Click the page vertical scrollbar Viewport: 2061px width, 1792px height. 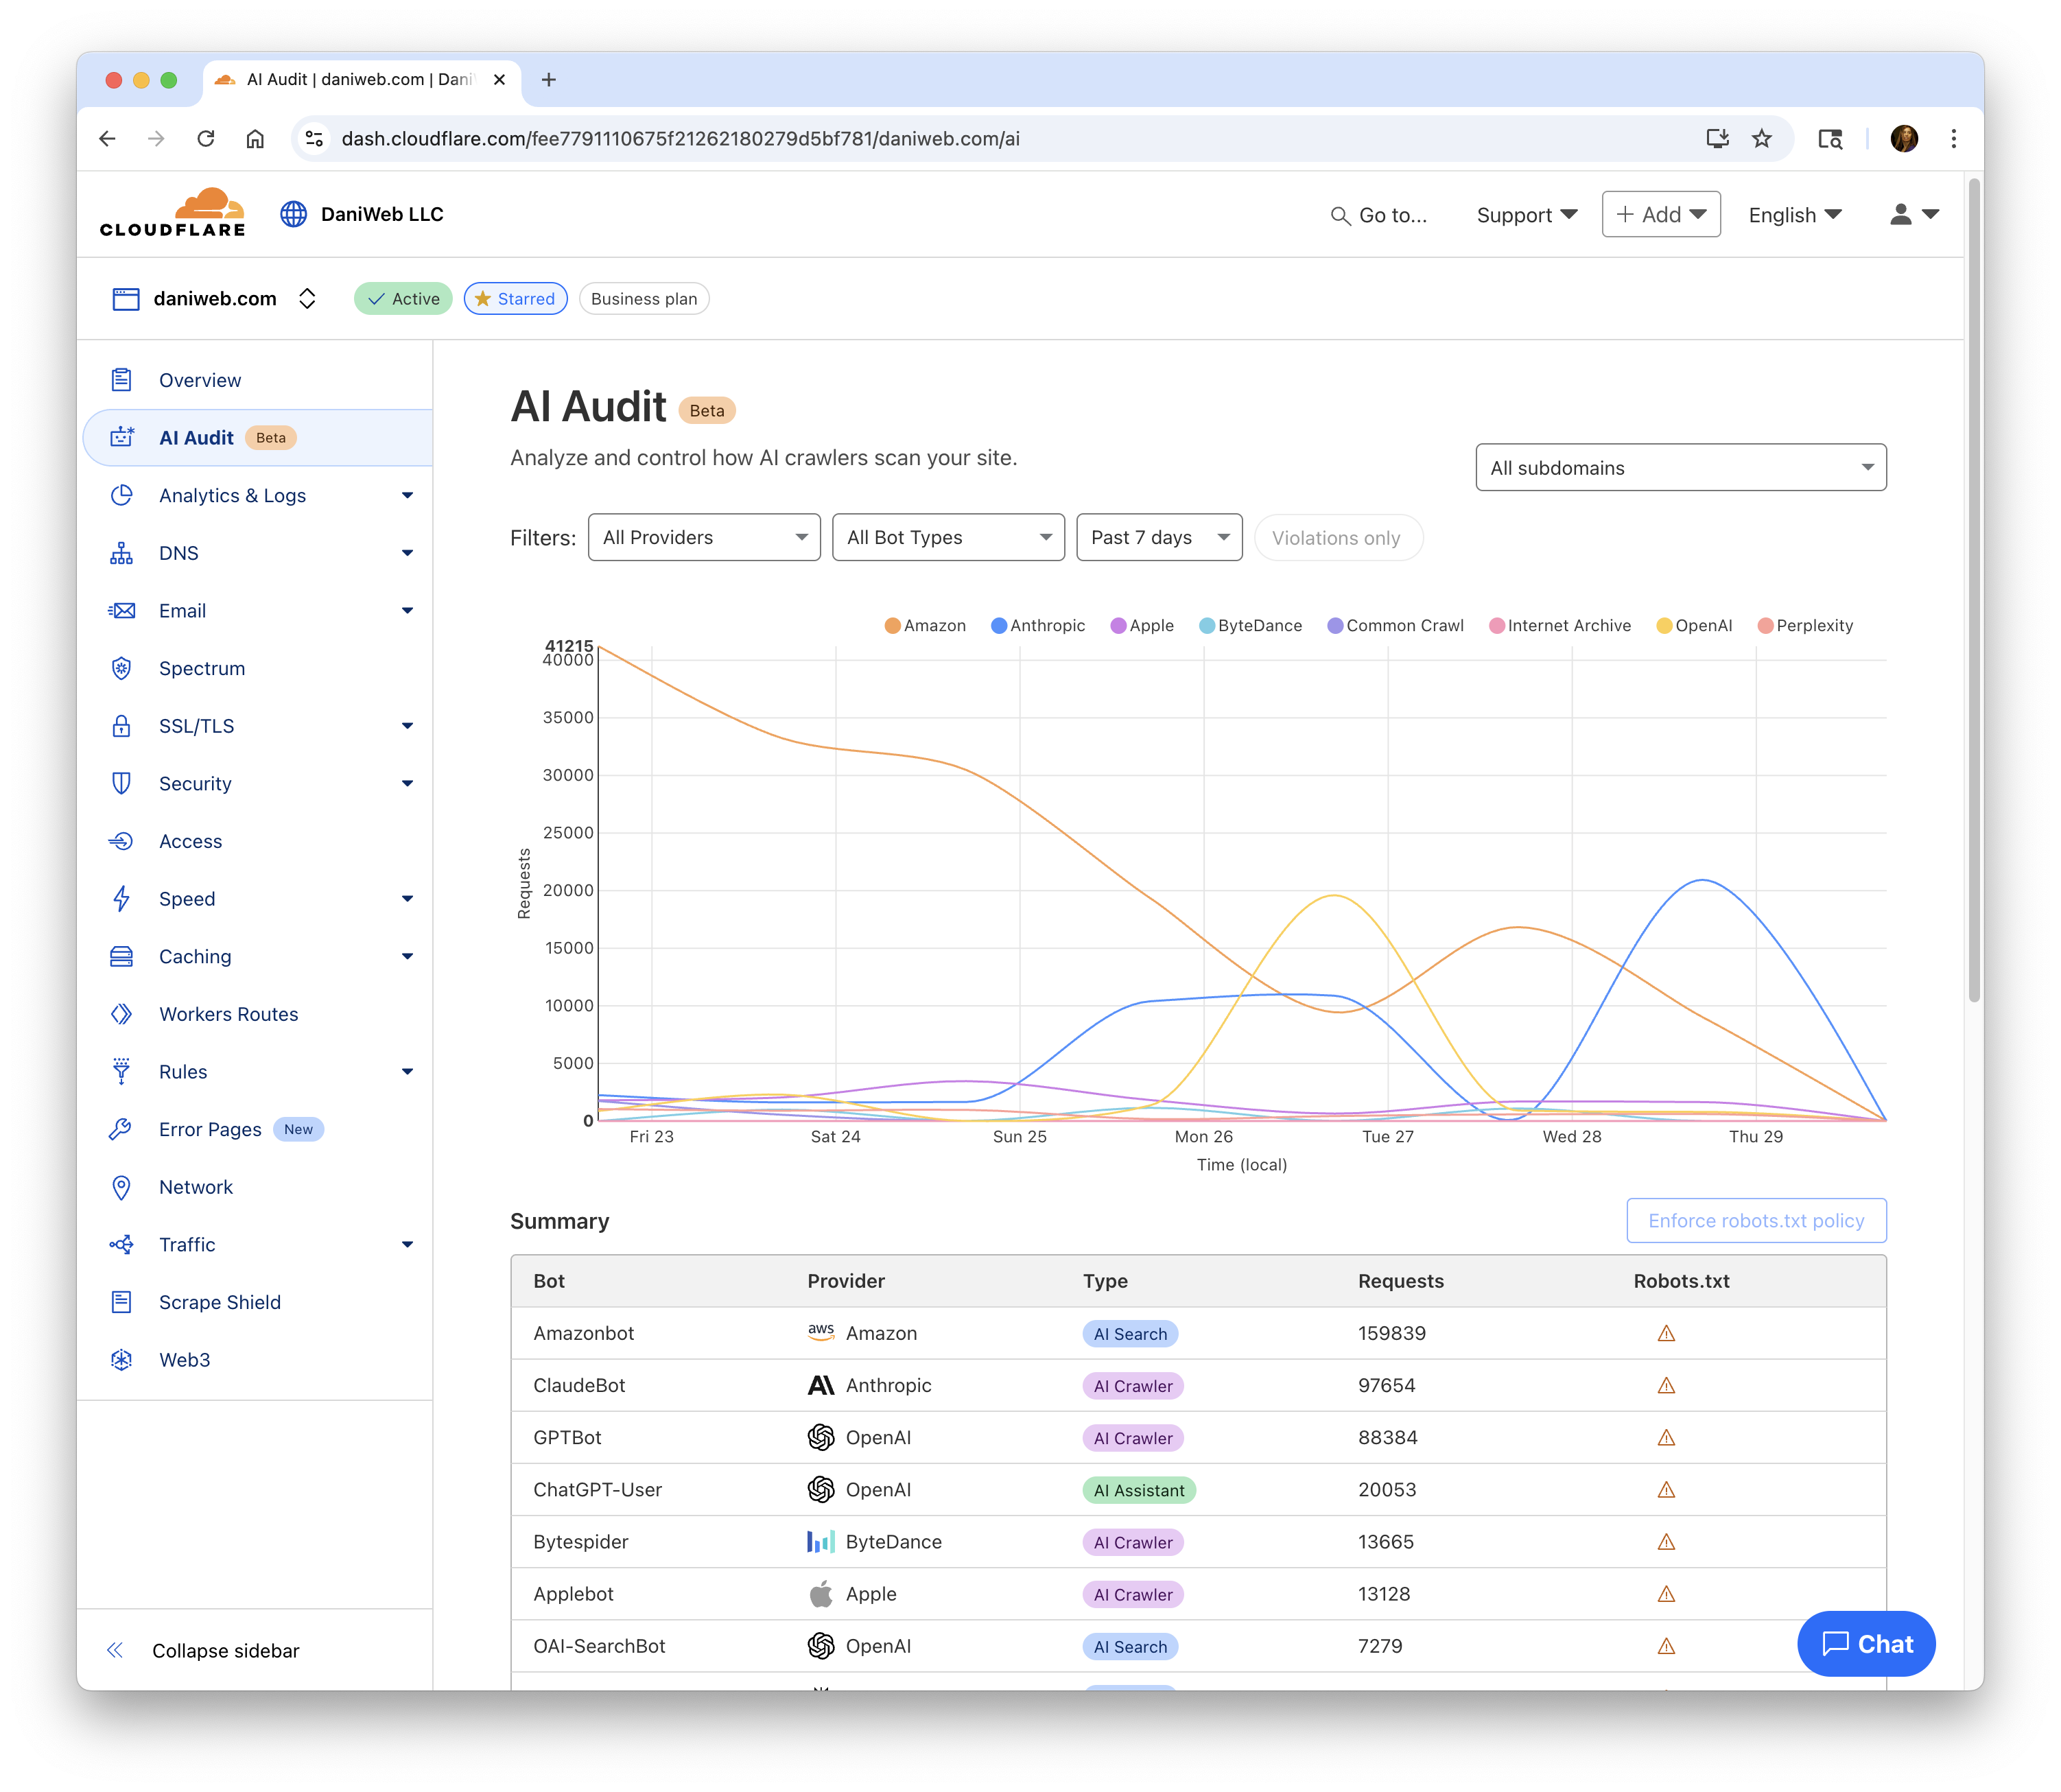point(1974,590)
